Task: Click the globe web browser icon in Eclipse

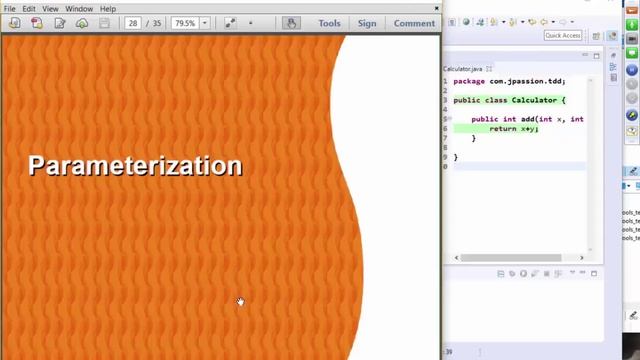Action: click(466, 22)
